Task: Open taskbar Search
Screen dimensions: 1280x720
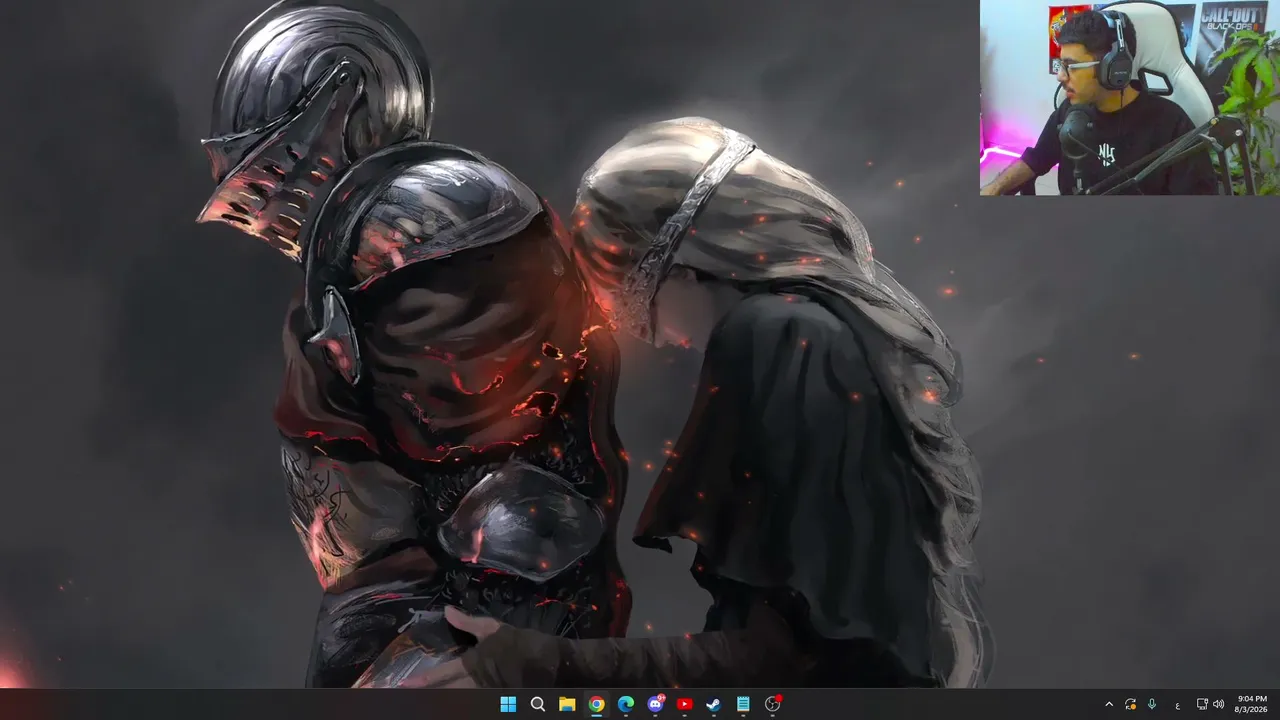Action: [x=537, y=704]
